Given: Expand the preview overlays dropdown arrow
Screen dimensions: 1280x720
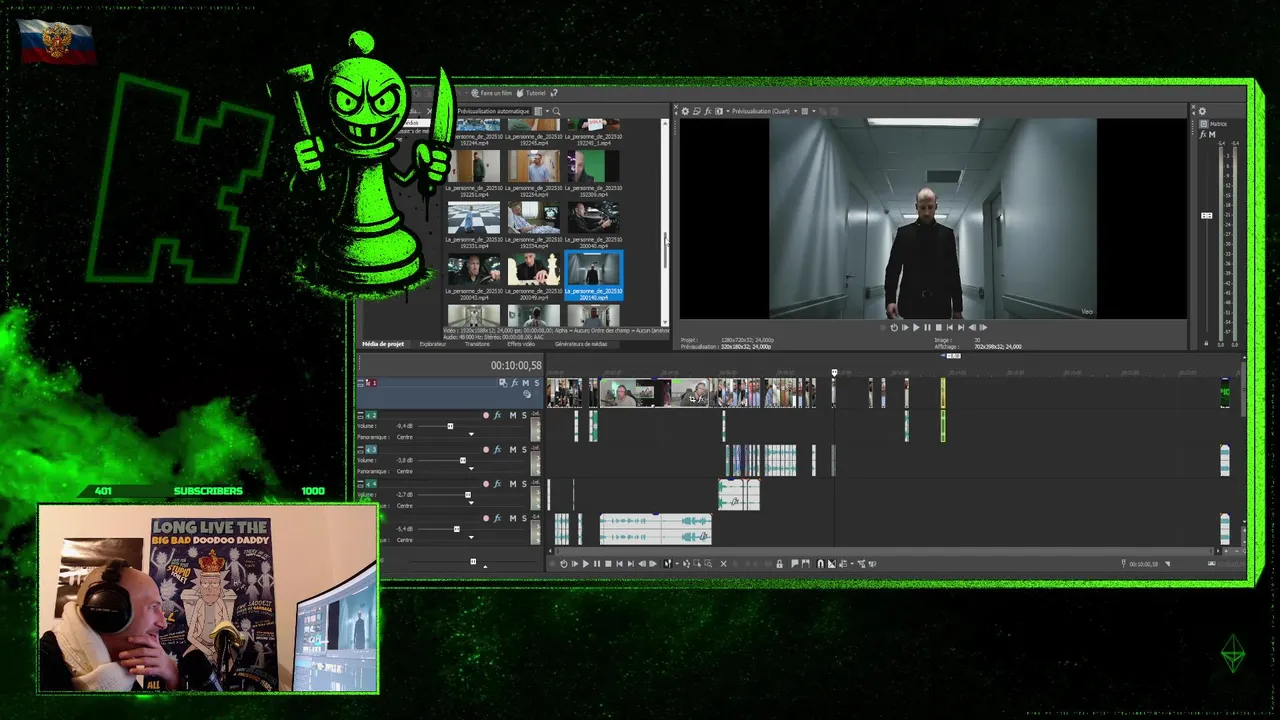Looking at the screenshot, I should 814,111.
